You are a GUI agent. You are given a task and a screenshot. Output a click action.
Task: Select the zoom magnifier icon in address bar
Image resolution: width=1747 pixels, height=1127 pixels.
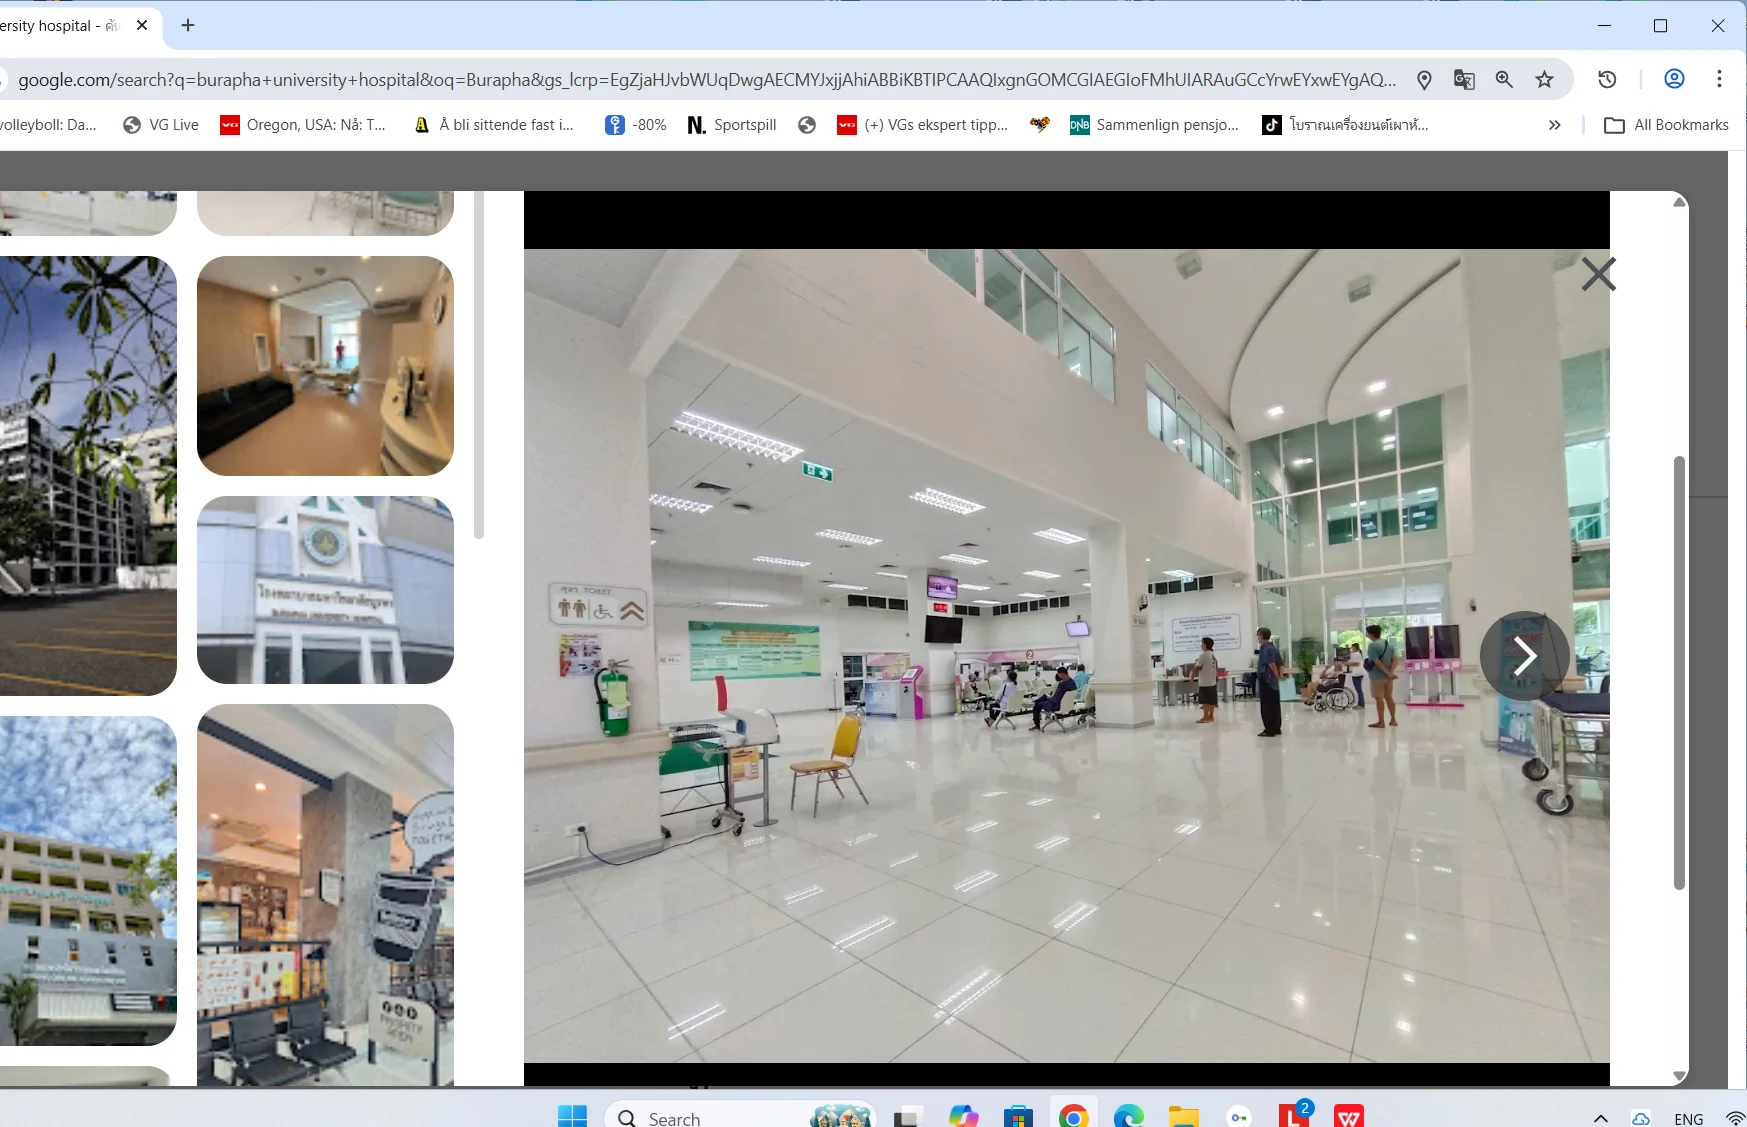pyautogui.click(x=1504, y=79)
